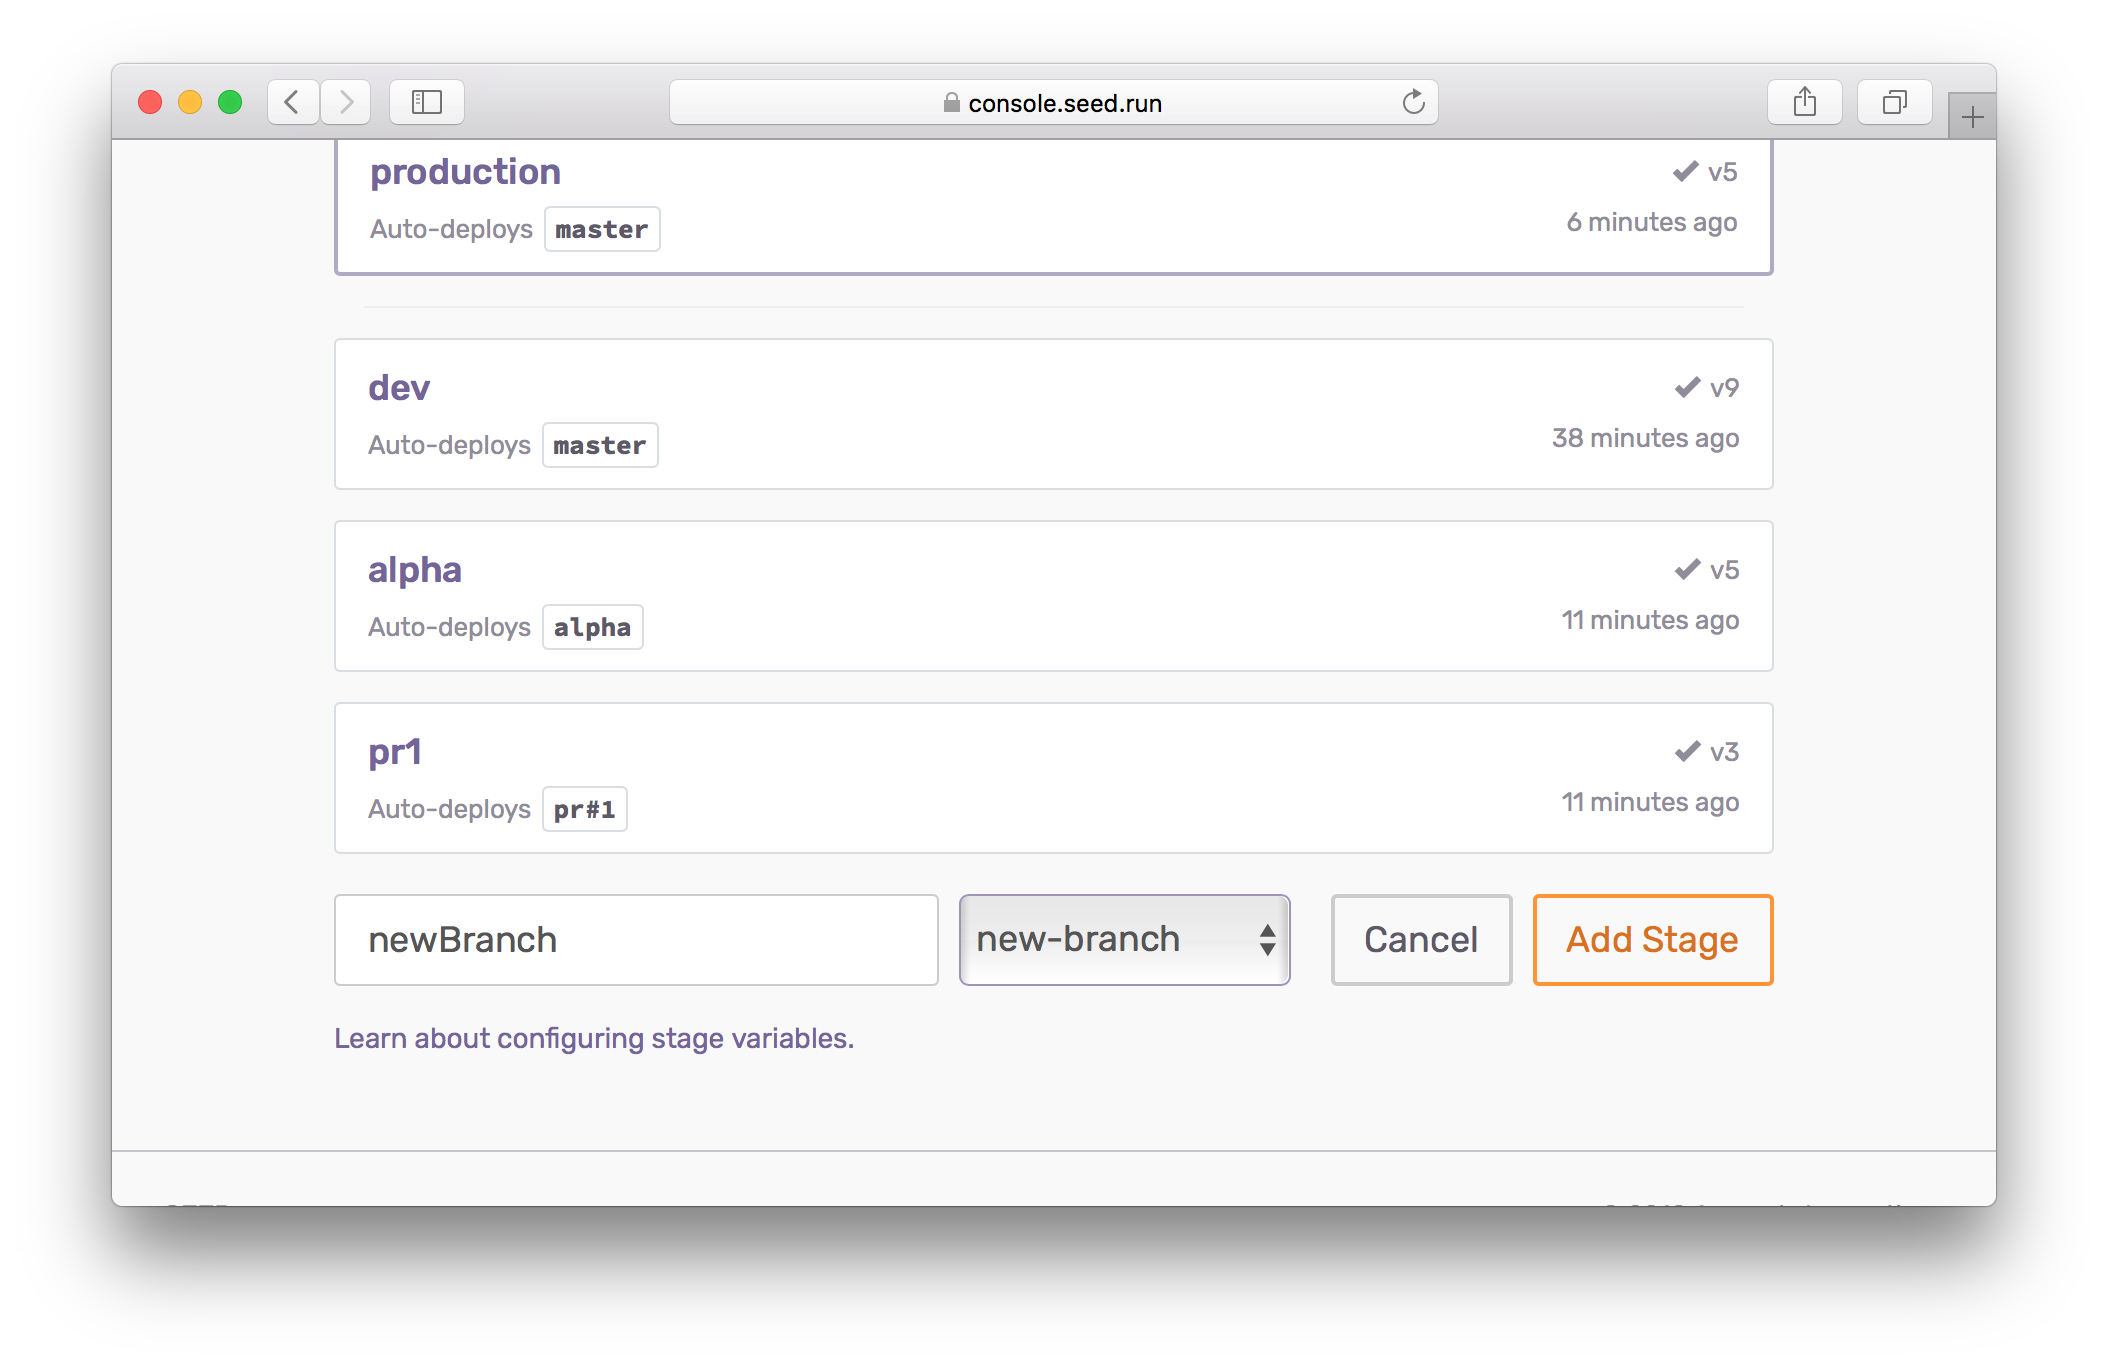This screenshot has width=2108, height=1366.
Task: Click the browser back arrow
Action: pyautogui.click(x=292, y=102)
